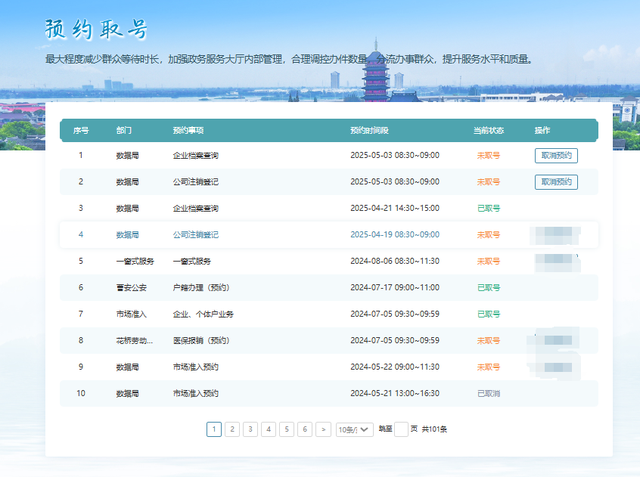The width and height of the screenshot is (640, 477).
Task: Select row 4 公司注销登记 entry
Action: coord(195,235)
